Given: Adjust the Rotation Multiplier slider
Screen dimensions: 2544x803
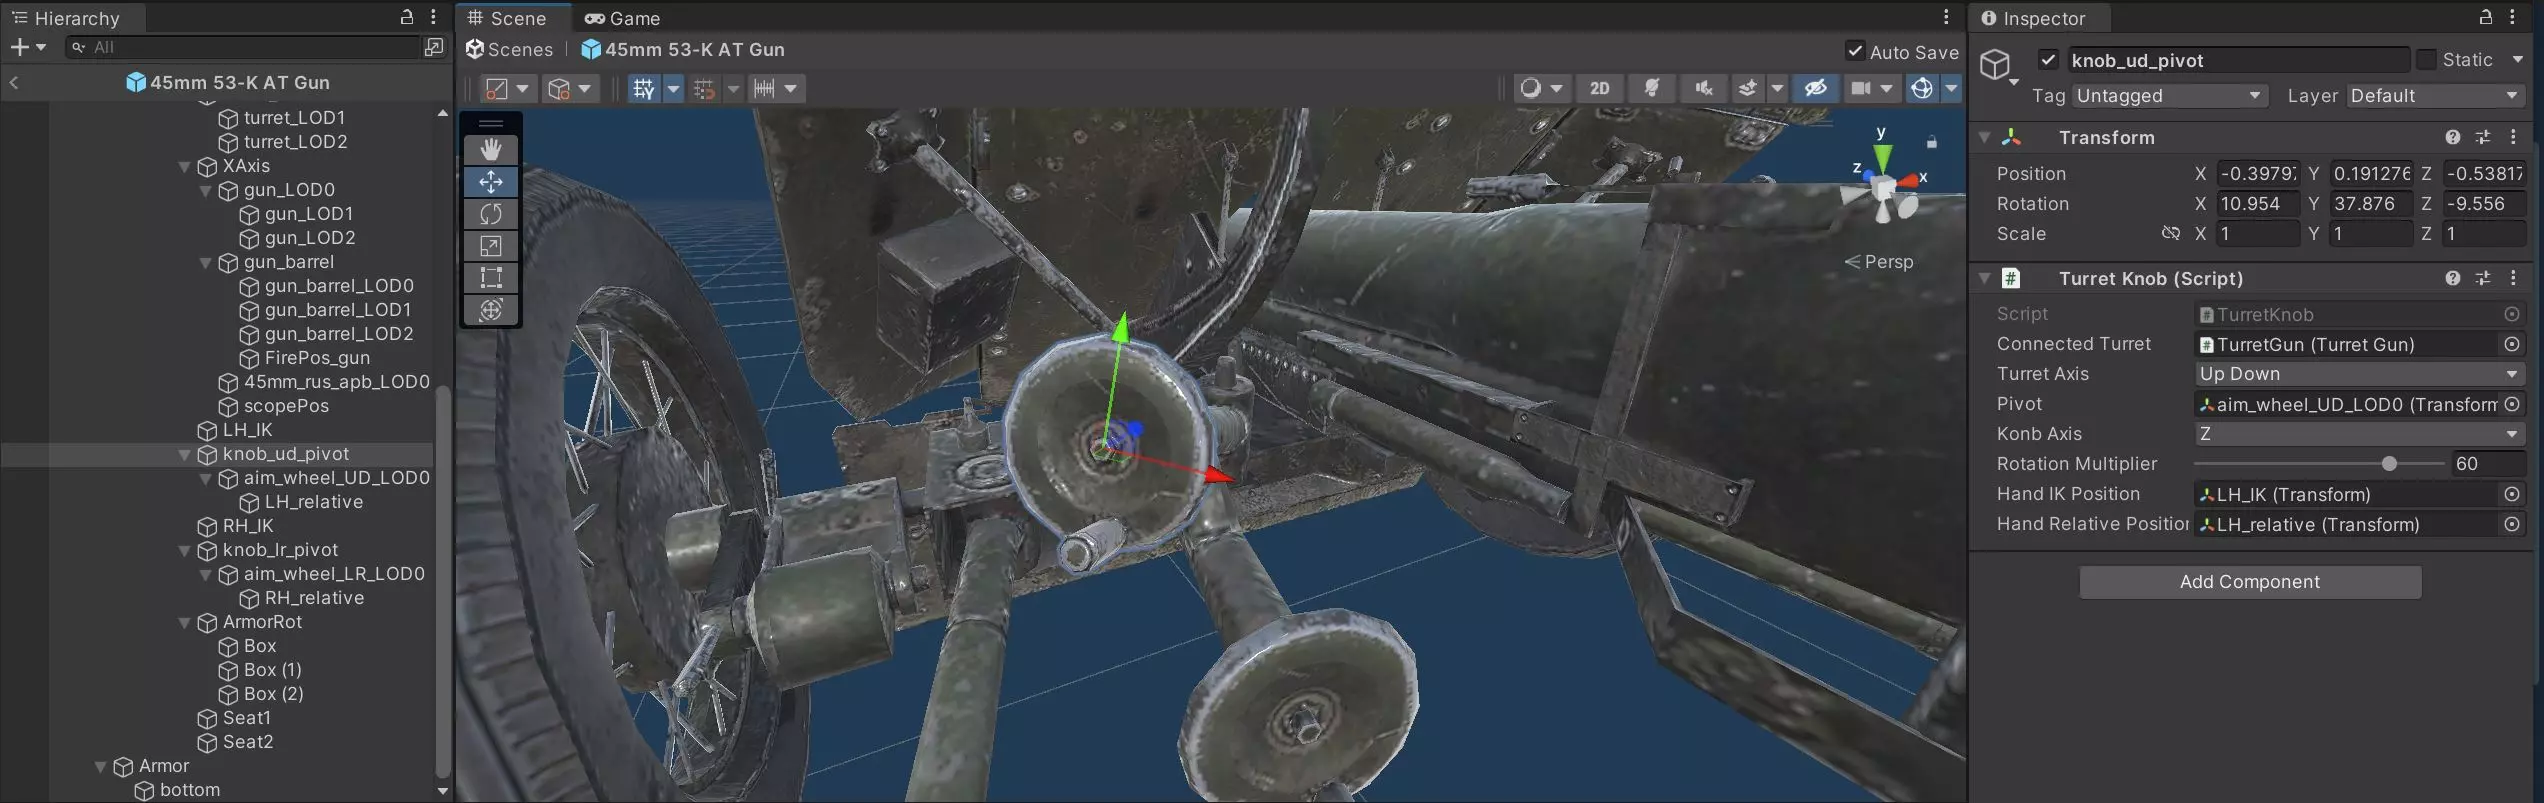Looking at the screenshot, I should coord(2320,464).
